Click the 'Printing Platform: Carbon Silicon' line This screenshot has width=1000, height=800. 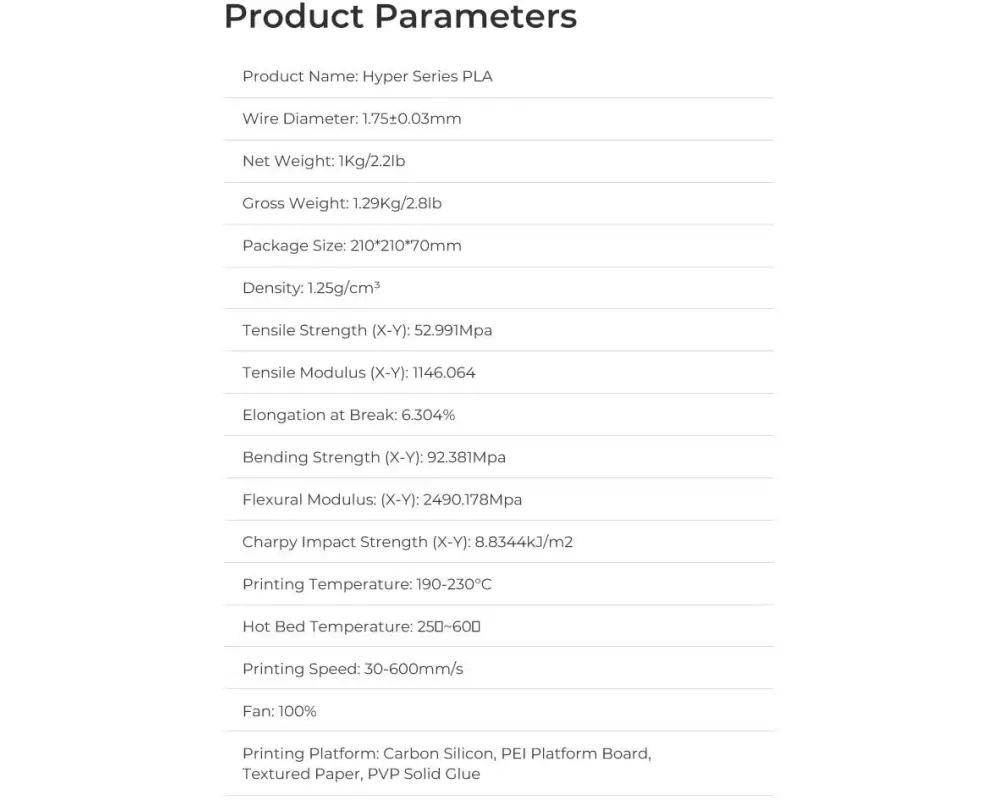pyautogui.click(x=446, y=754)
